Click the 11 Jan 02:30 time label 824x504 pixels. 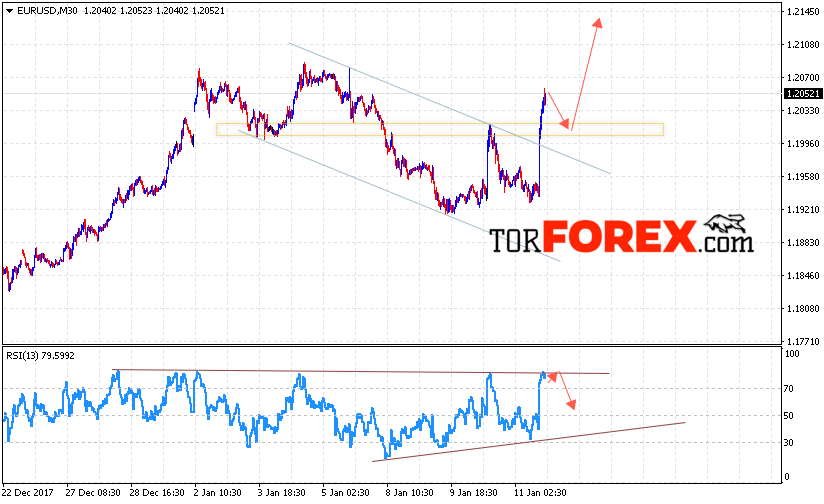[x=540, y=493]
